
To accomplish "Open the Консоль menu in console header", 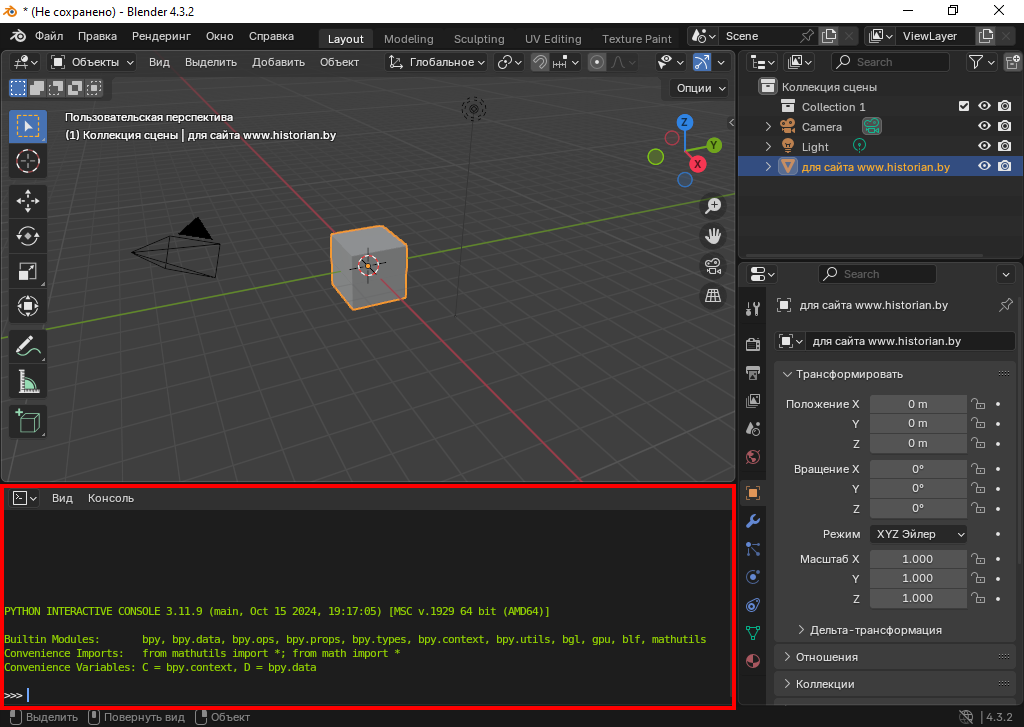I will (x=110, y=498).
